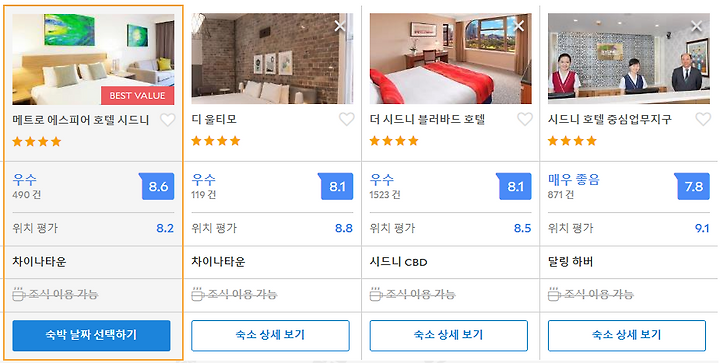Remove 더 시드니 블러바드 호텔 card with X
This screenshot has width=720, height=363.
click(518, 26)
